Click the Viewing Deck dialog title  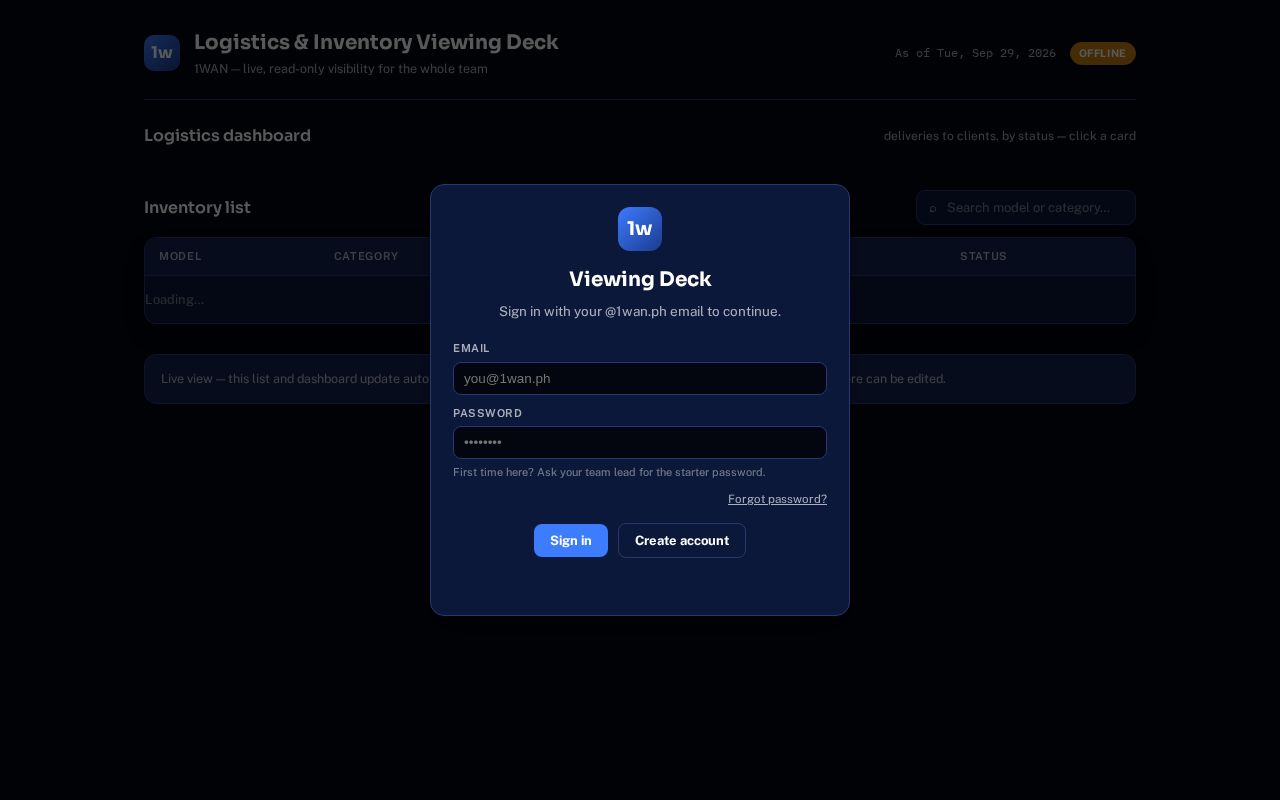click(640, 279)
